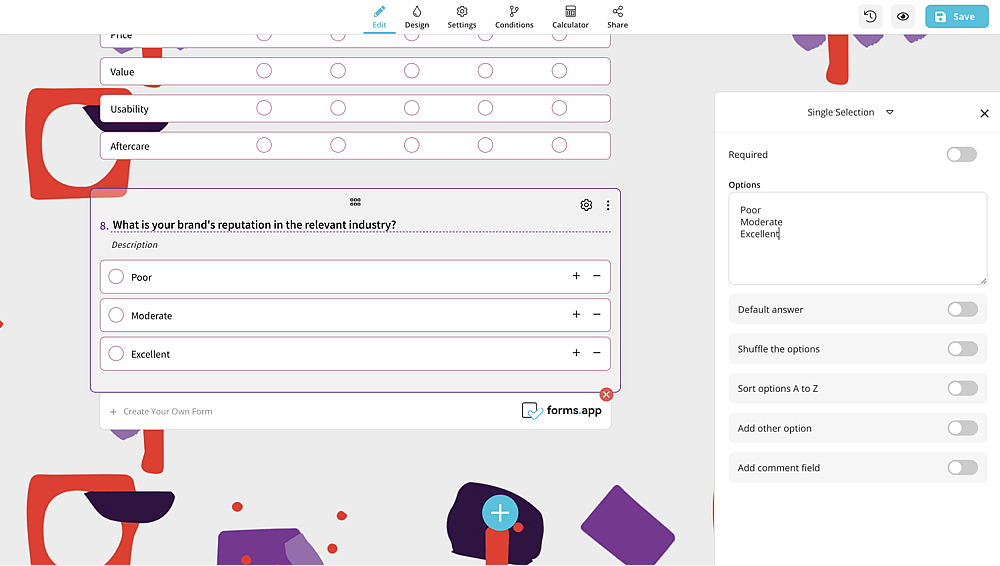Image resolution: width=1000 pixels, height=566 pixels.
Task: Open the Edit tab with pencil icon
Action: tap(379, 17)
